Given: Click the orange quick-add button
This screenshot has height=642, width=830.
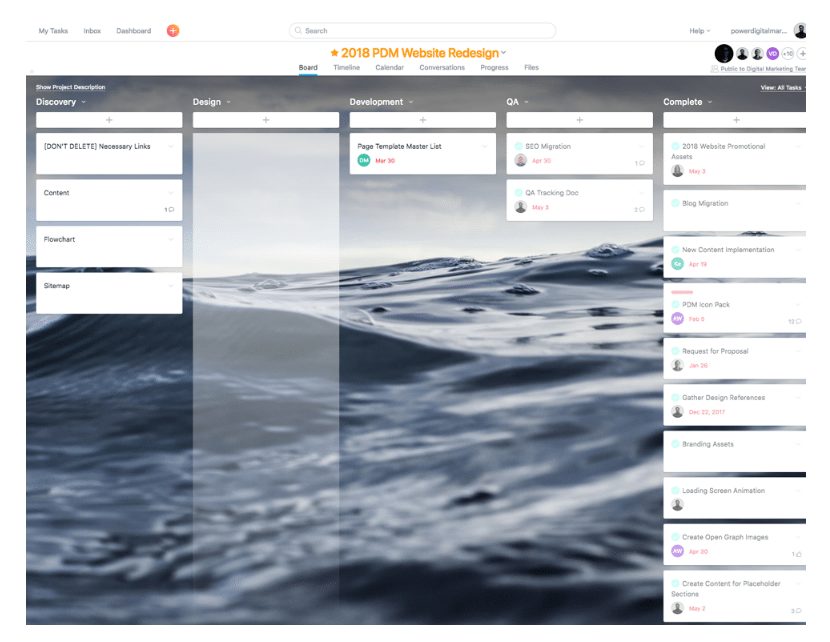Looking at the screenshot, I should [x=172, y=30].
